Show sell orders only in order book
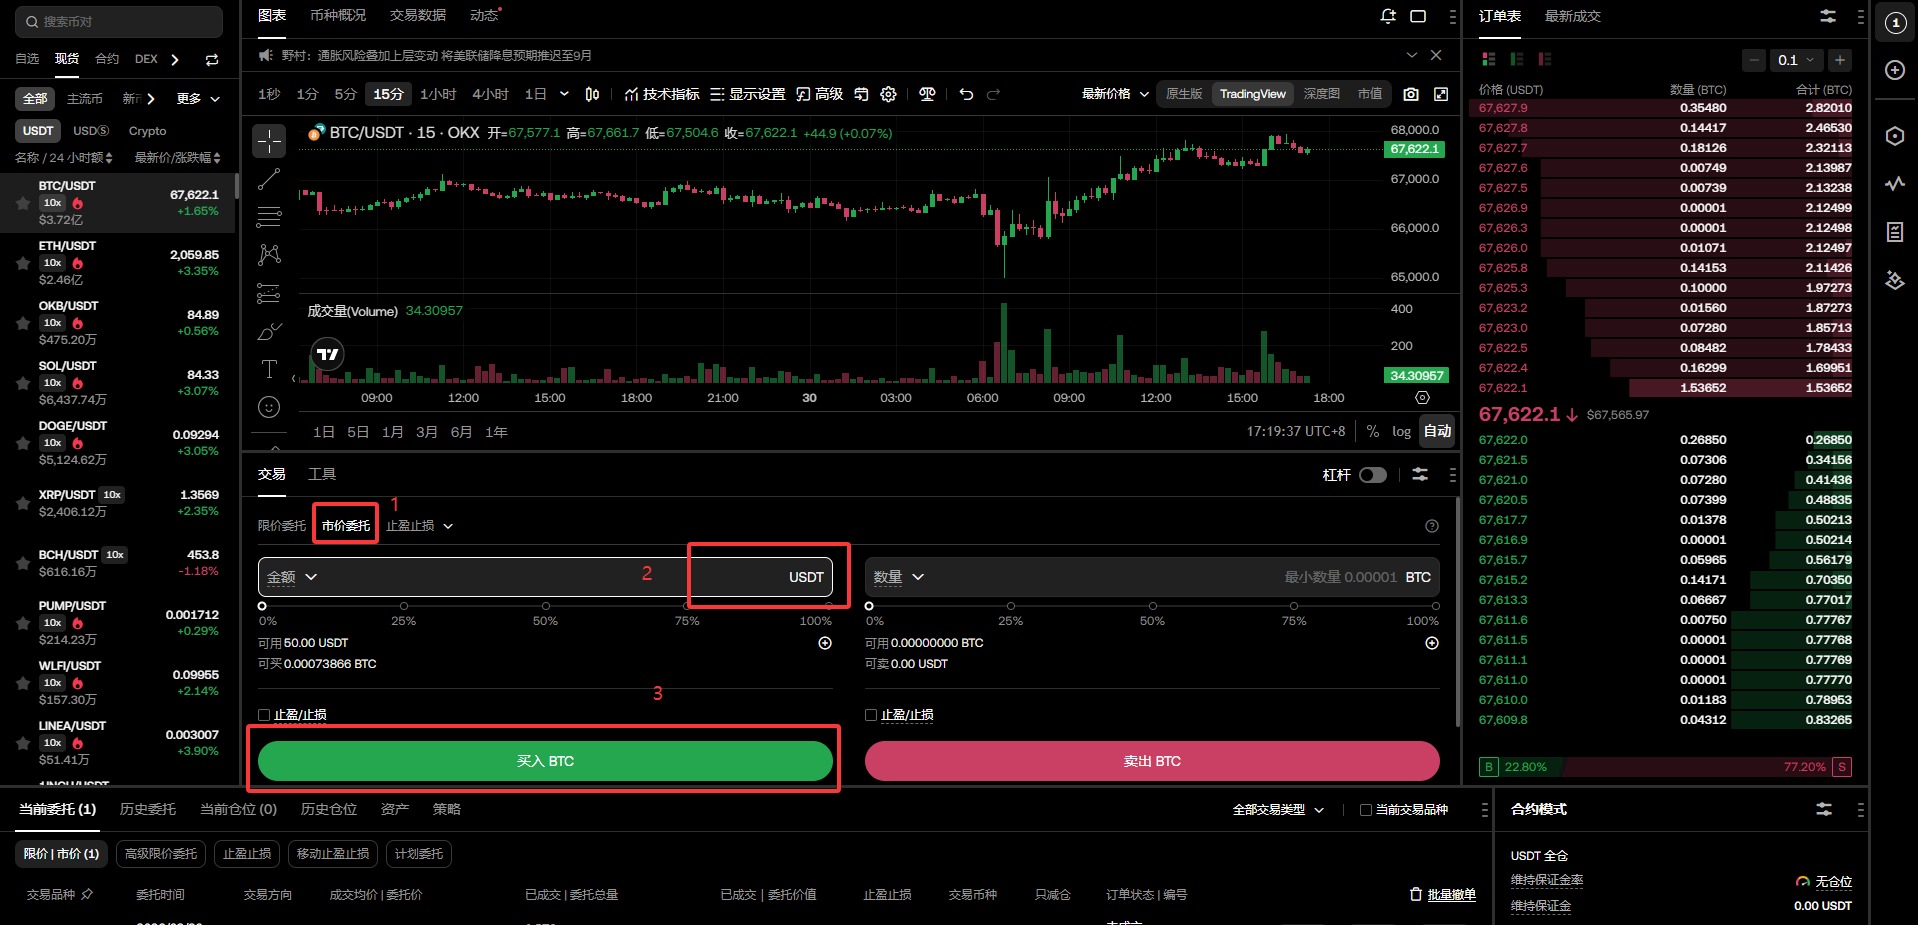The image size is (1918, 925). coord(1544,60)
